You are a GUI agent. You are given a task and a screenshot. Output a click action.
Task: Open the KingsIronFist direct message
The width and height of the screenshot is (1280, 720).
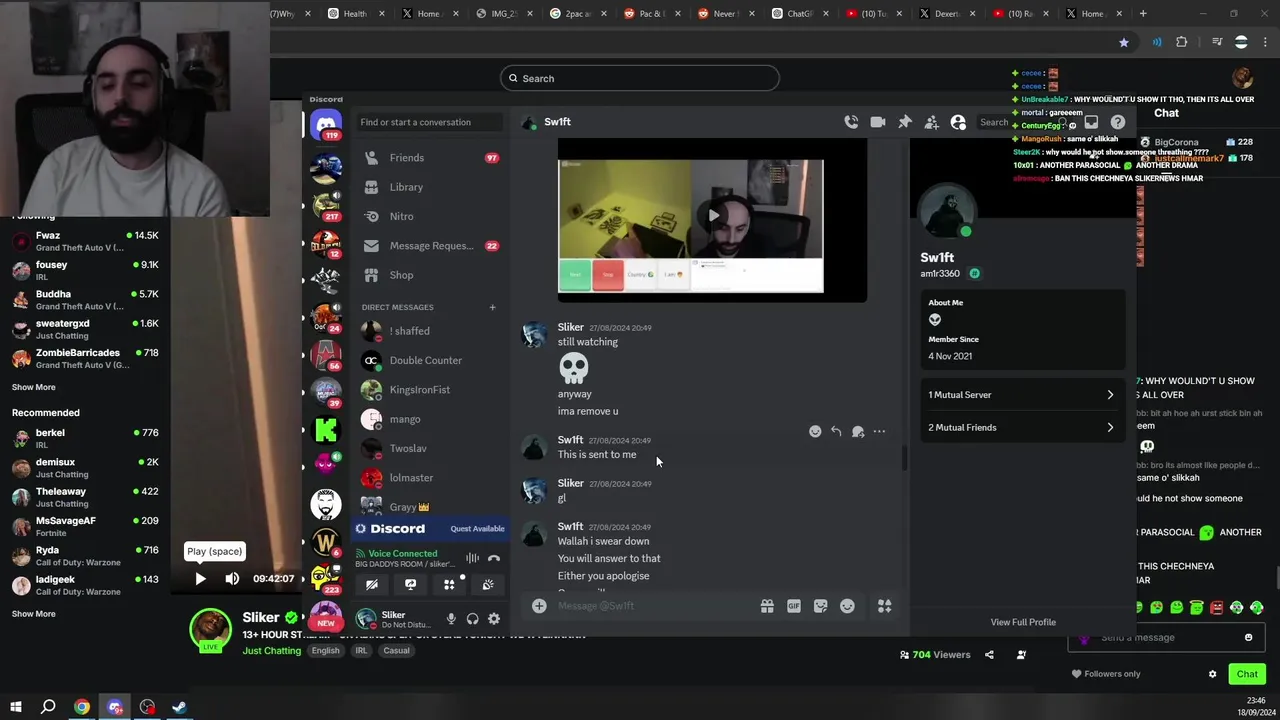430,390
